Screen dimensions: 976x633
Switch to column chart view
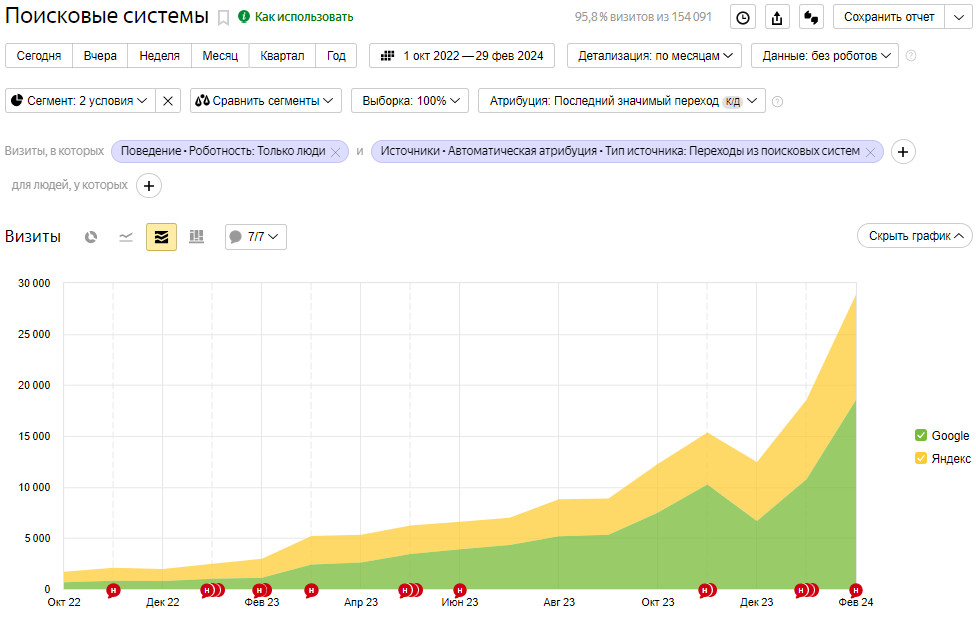(x=196, y=237)
